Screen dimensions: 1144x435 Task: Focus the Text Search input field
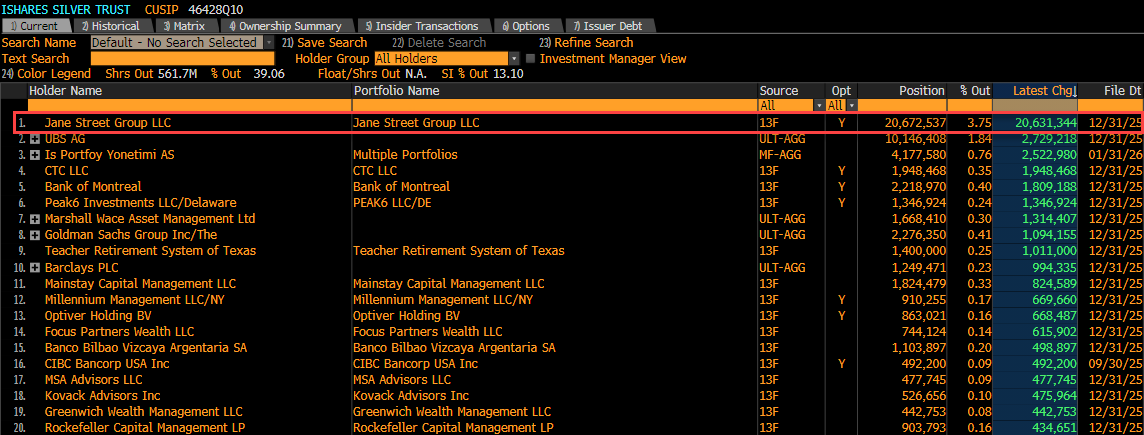182,58
